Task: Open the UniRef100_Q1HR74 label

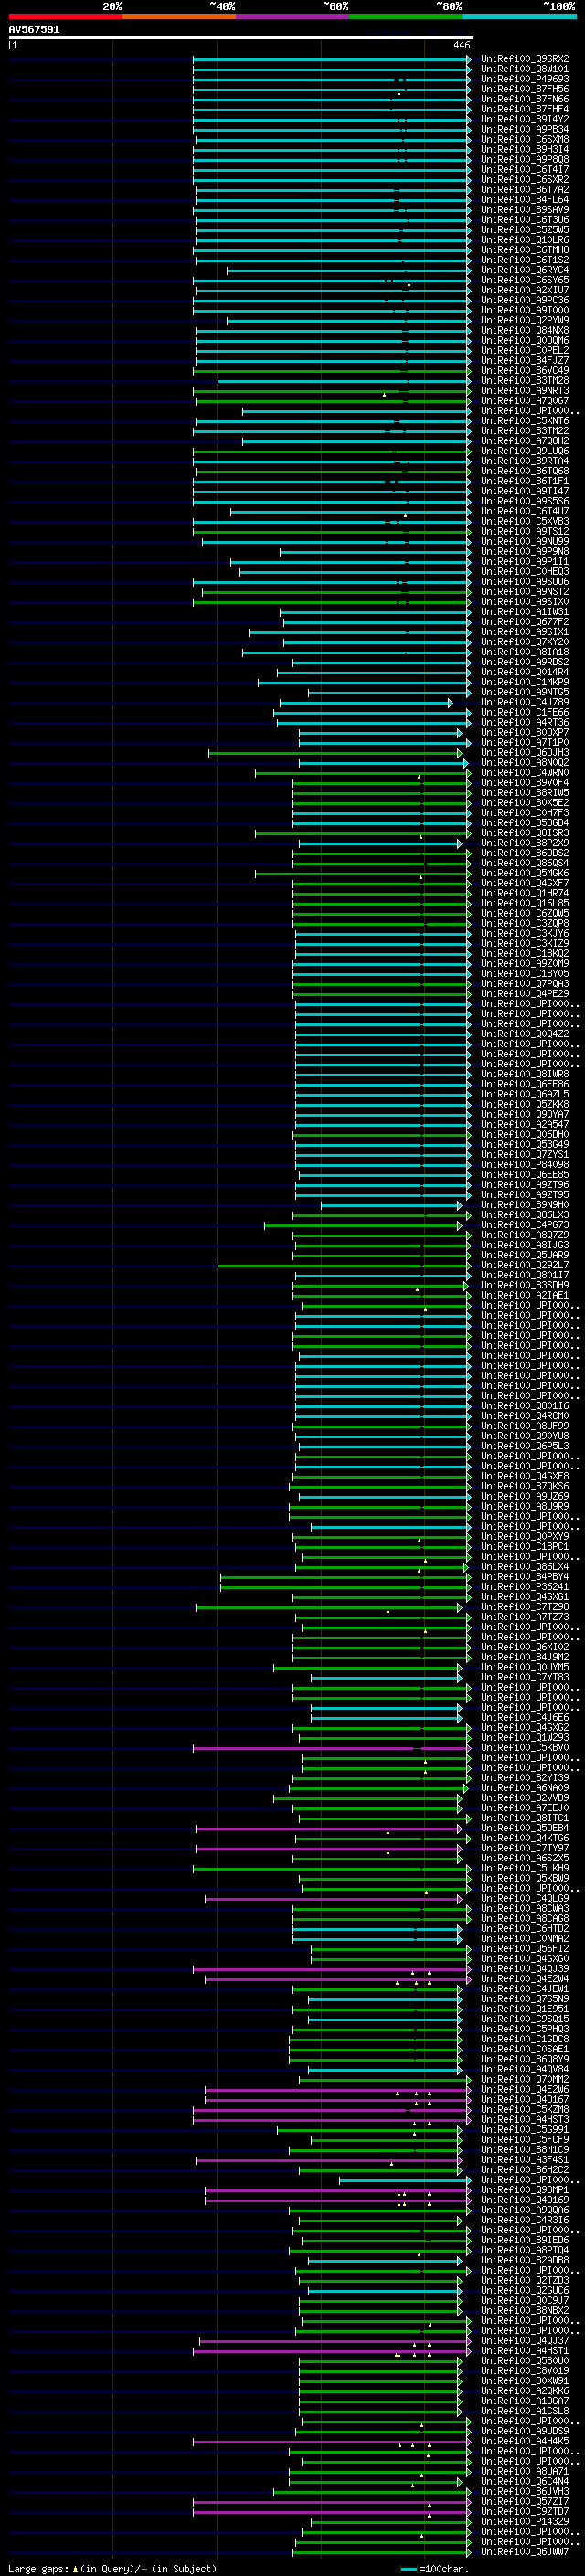Action: pos(525,893)
